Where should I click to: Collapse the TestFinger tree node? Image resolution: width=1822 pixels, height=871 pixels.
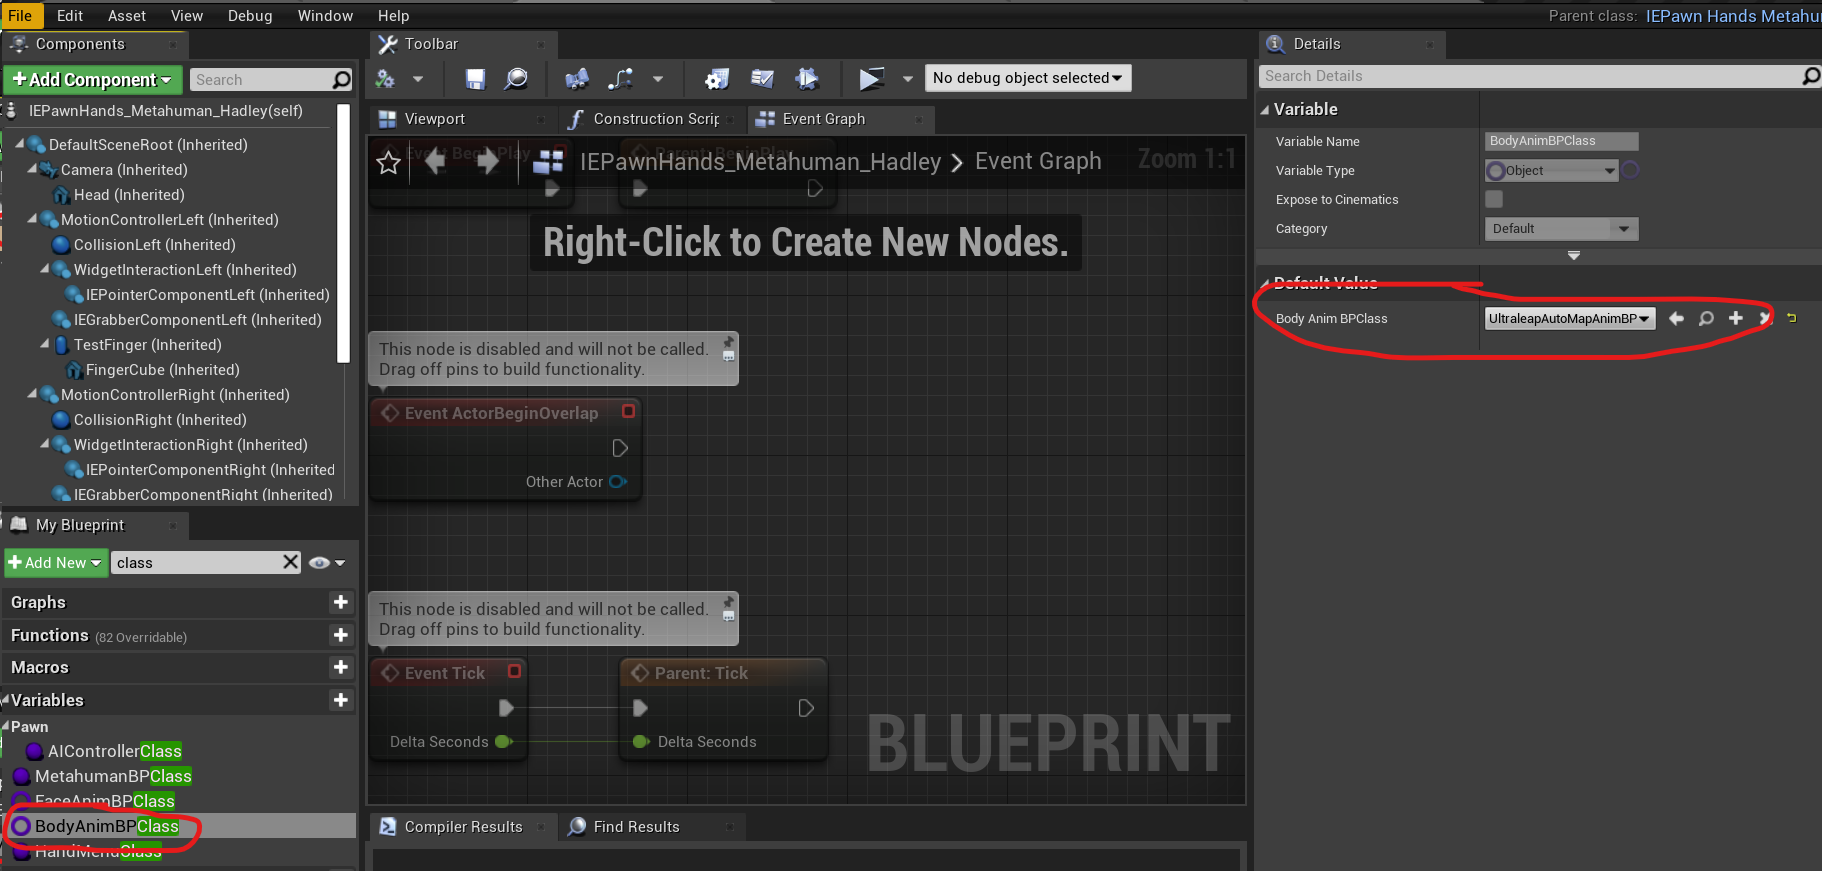point(45,344)
